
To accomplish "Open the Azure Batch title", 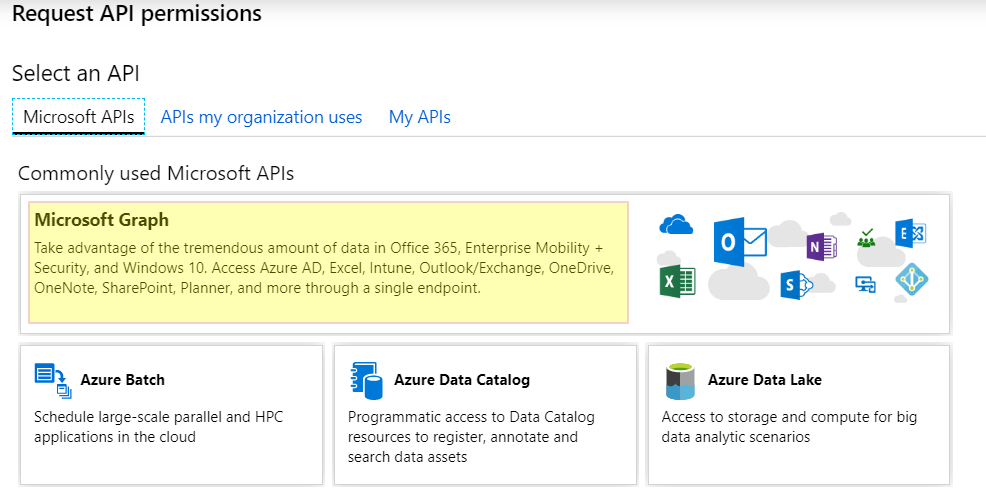I will point(123,380).
